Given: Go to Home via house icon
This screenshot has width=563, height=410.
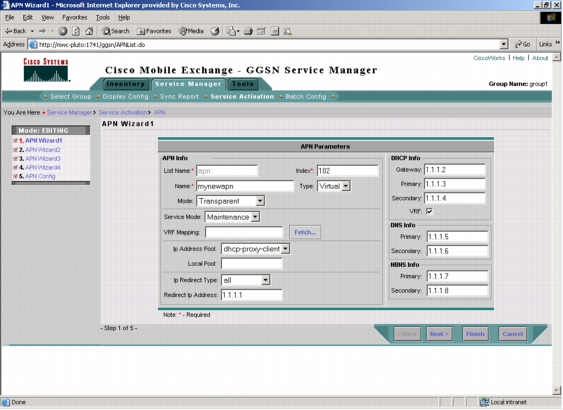Looking at the screenshot, I should [x=89, y=31].
